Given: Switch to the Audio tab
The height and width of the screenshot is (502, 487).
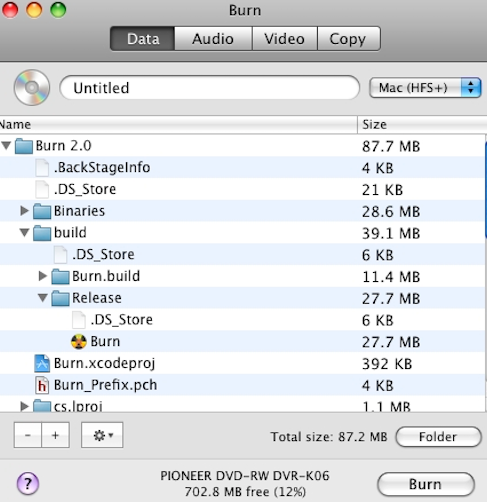Looking at the screenshot, I should tap(213, 39).
